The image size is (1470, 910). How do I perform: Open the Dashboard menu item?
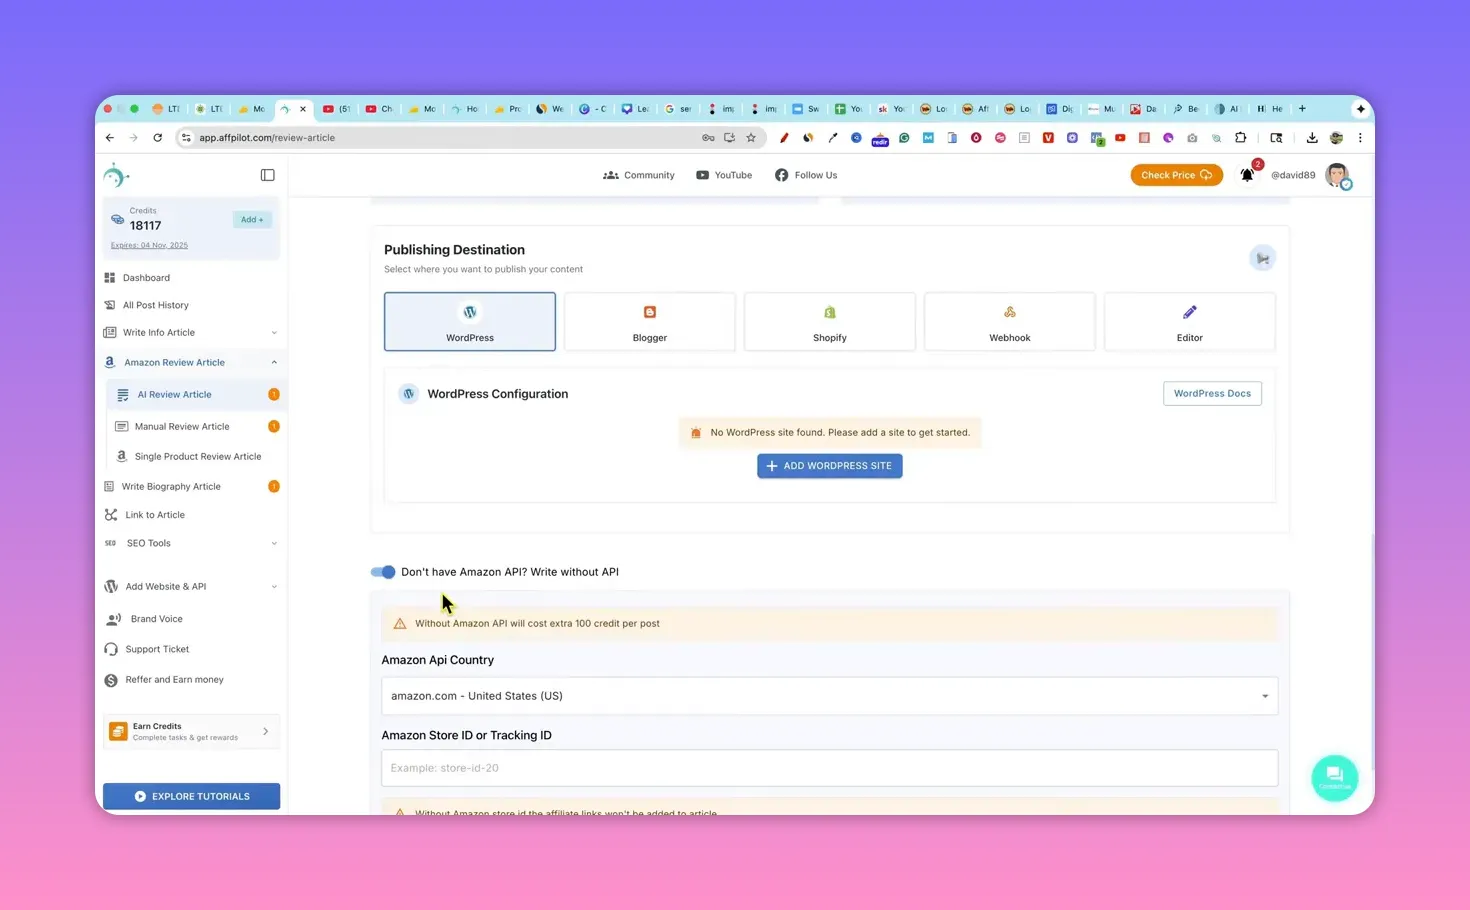tap(146, 277)
